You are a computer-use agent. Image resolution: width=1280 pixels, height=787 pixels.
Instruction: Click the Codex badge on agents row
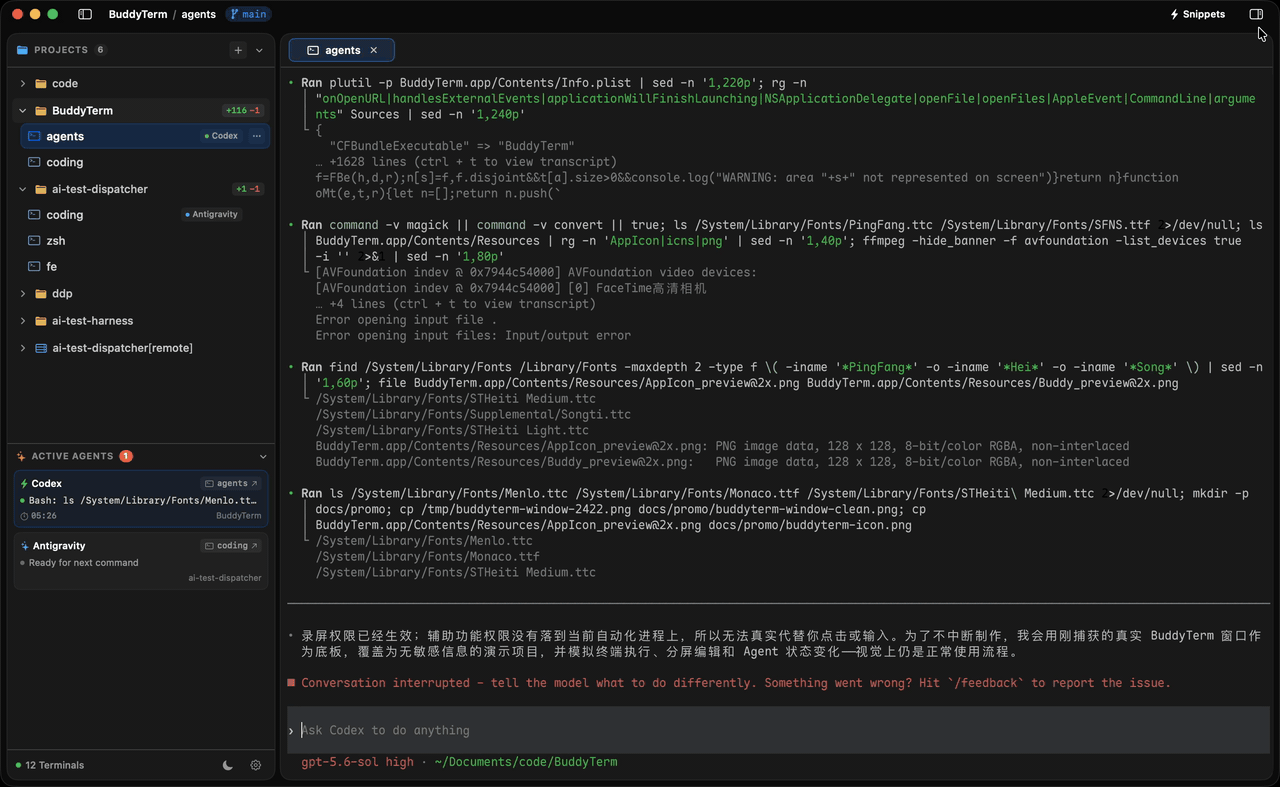[221, 136]
